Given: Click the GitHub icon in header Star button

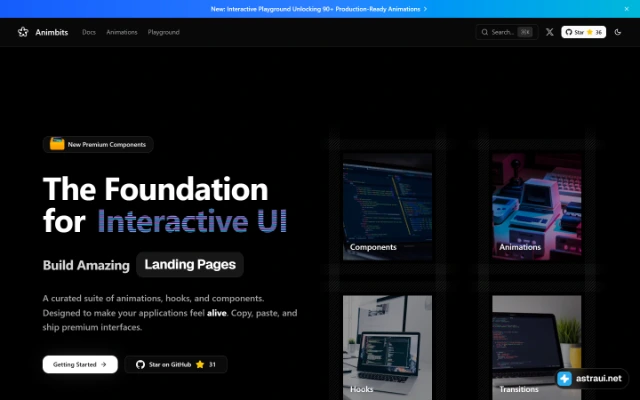Looking at the screenshot, I should pos(569,32).
